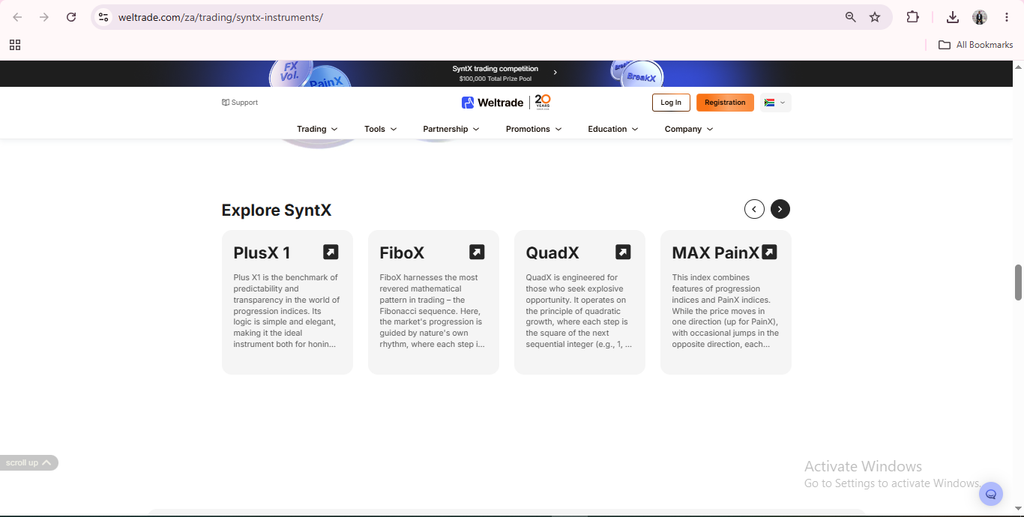Open the QuadX arrow link icon
This screenshot has width=1024, height=517.
coord(623,252)
